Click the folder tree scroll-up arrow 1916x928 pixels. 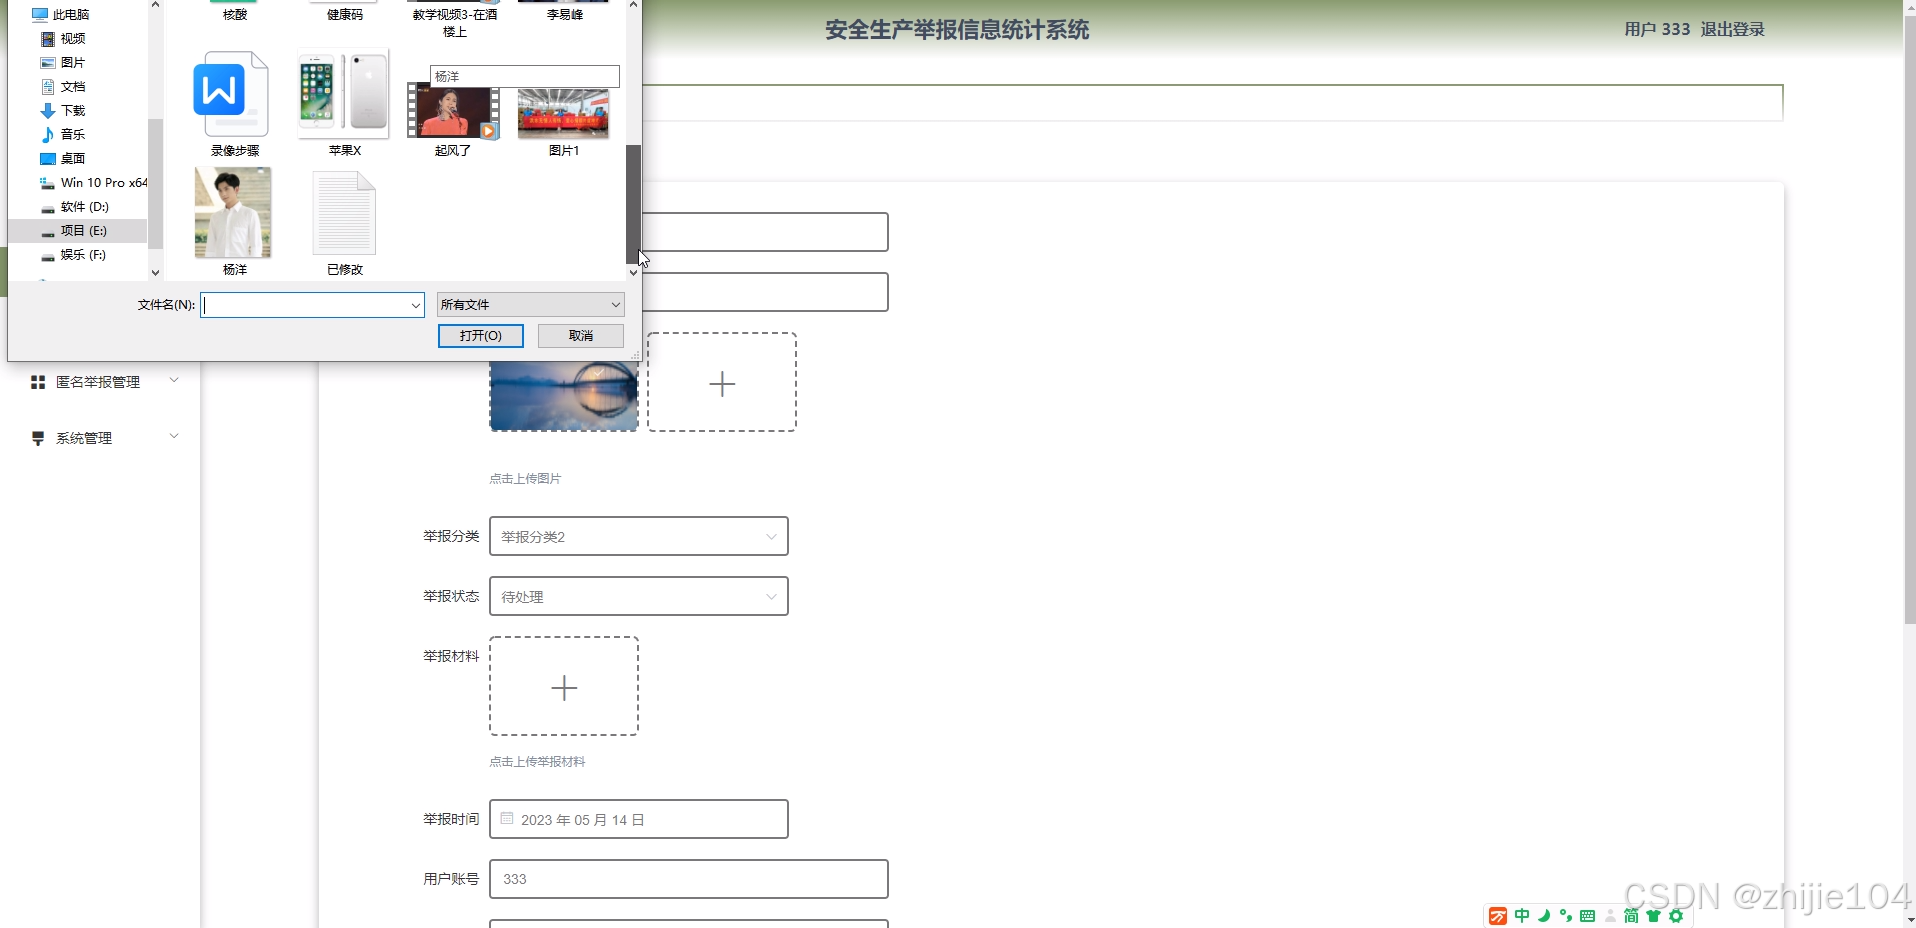tap(155, 5)
